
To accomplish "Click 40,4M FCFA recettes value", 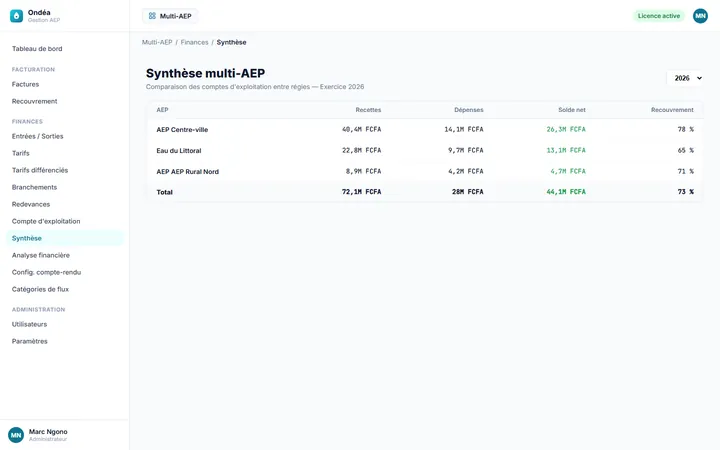I will click(361, 129).
